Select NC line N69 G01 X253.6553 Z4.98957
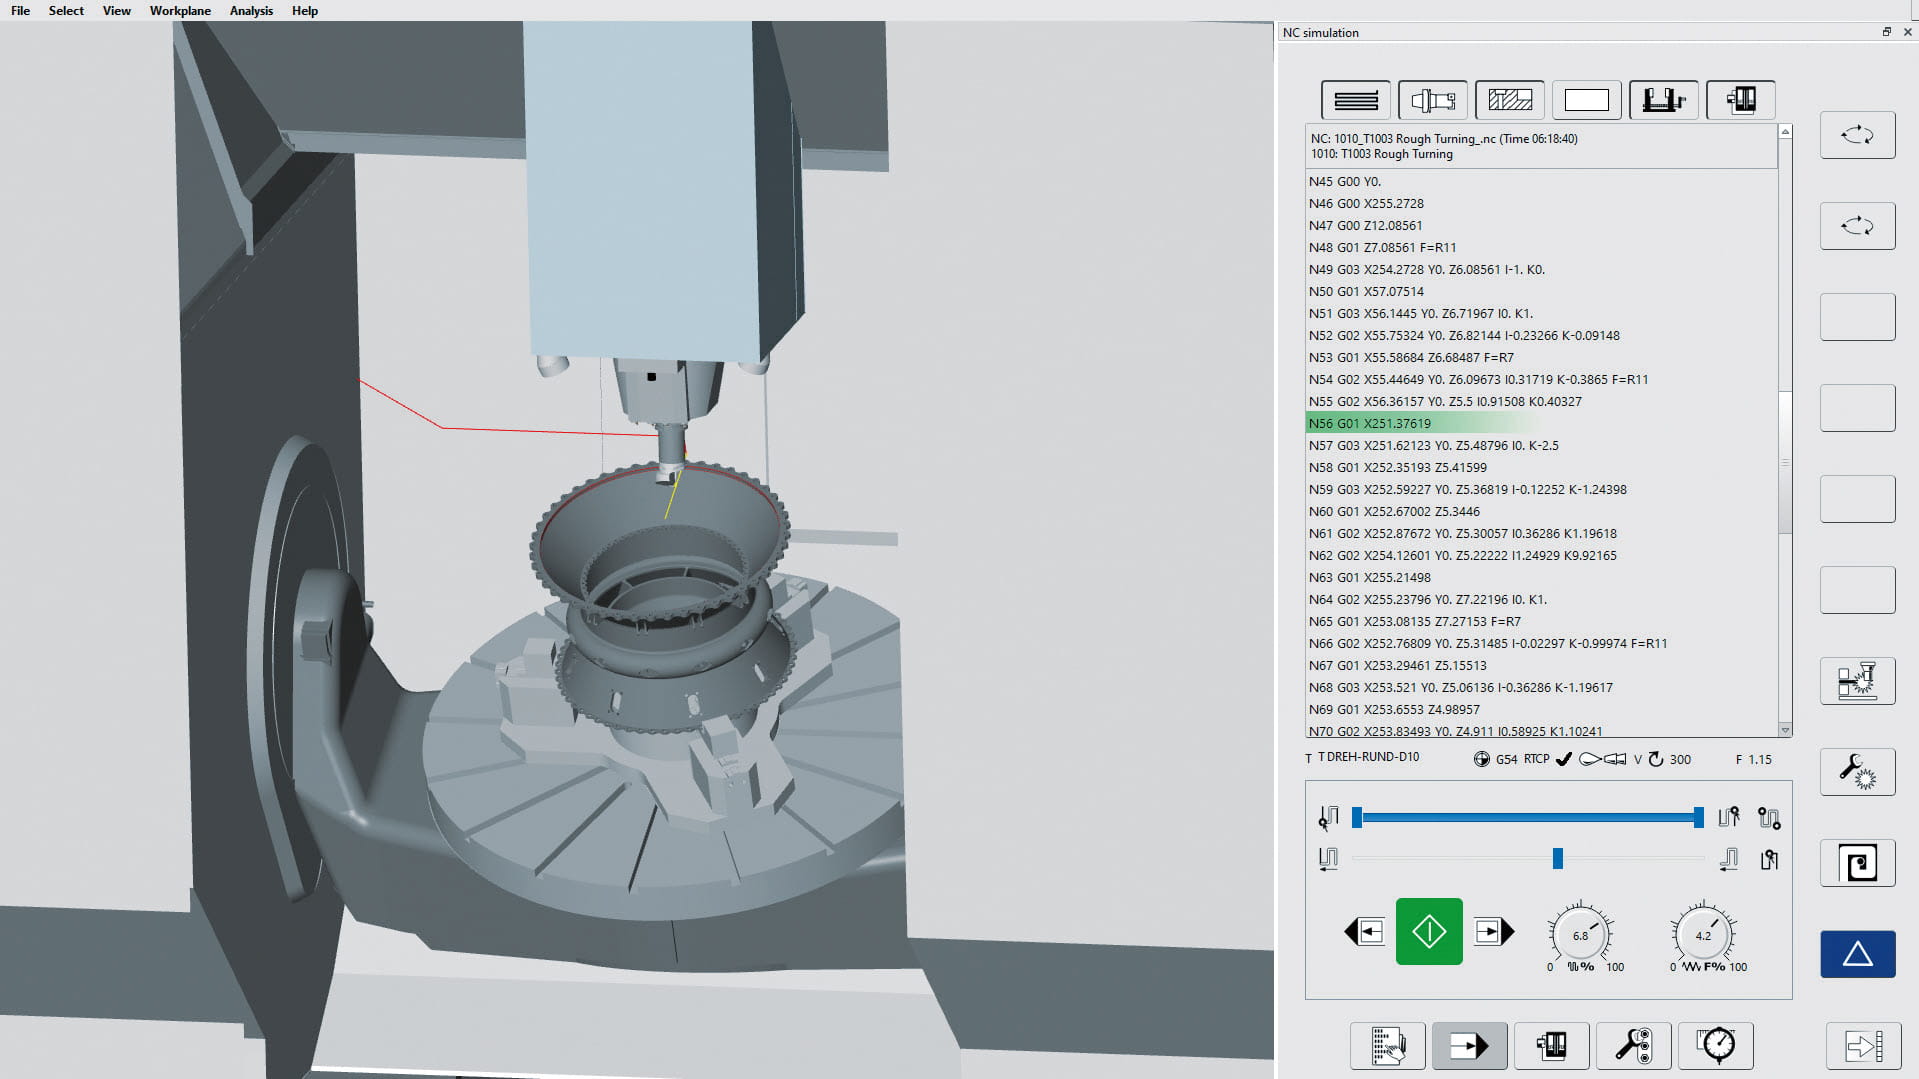The image size is (1919, 1079). tap(1541, 709)
